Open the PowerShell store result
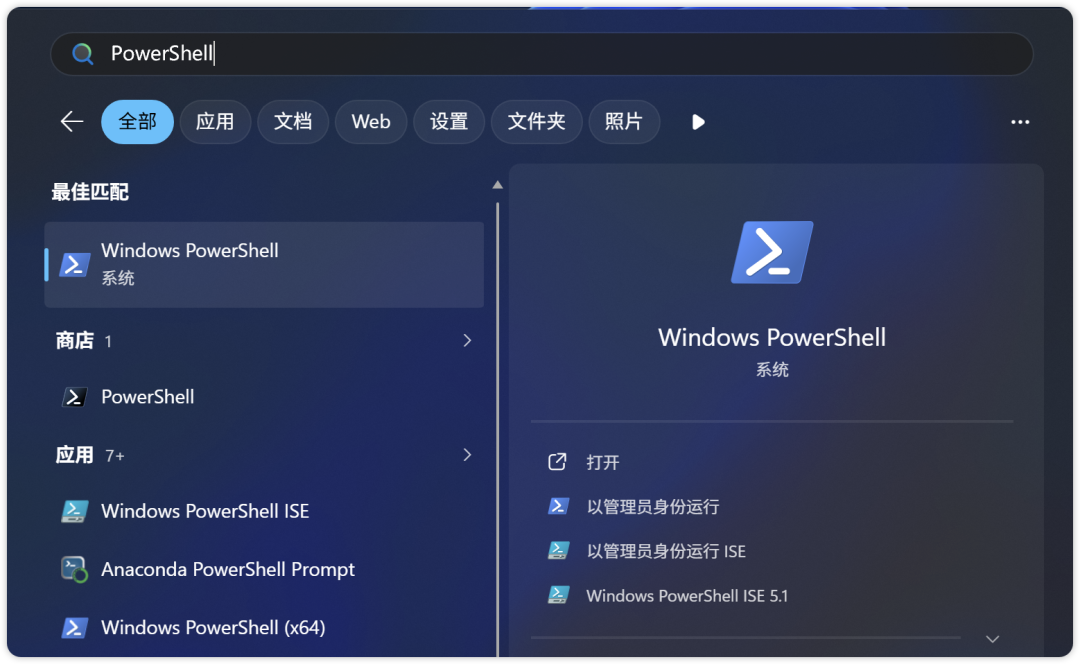1080x664 pixels. [x=264, y=397]
